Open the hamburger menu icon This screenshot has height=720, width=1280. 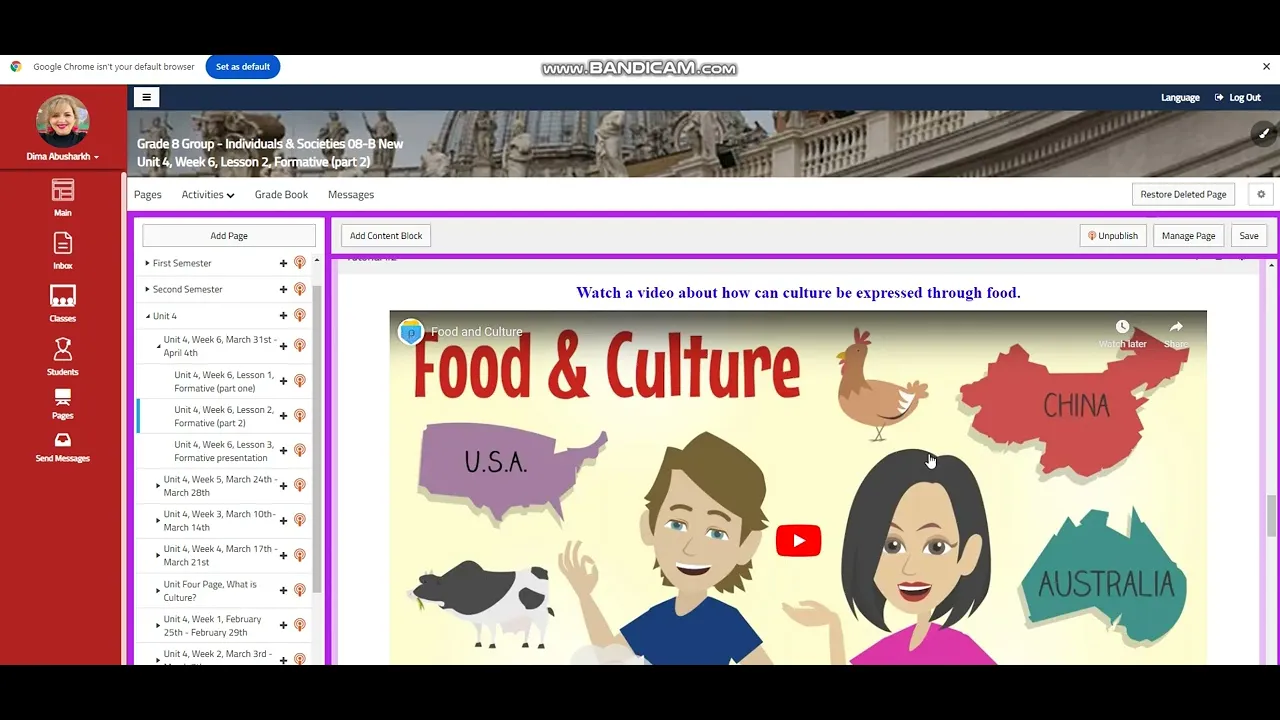click(x=146, y=97)
